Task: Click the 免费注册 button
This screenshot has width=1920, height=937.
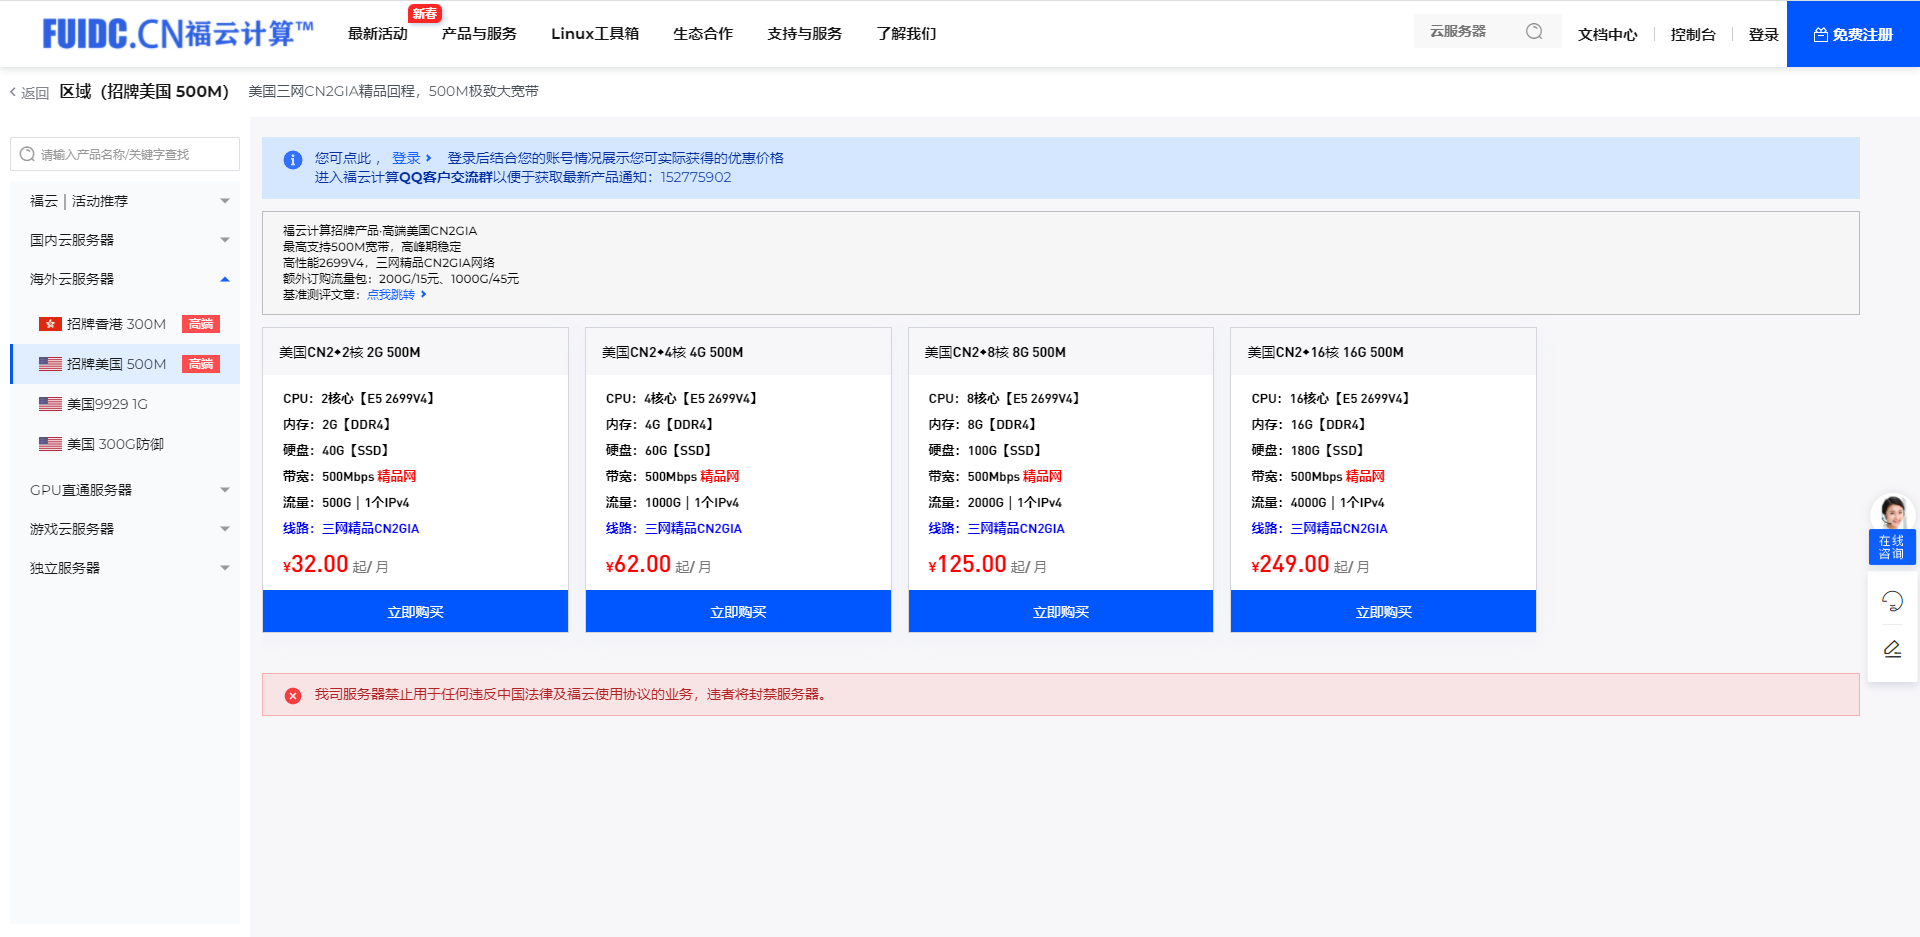Action: click(1853, 34)
